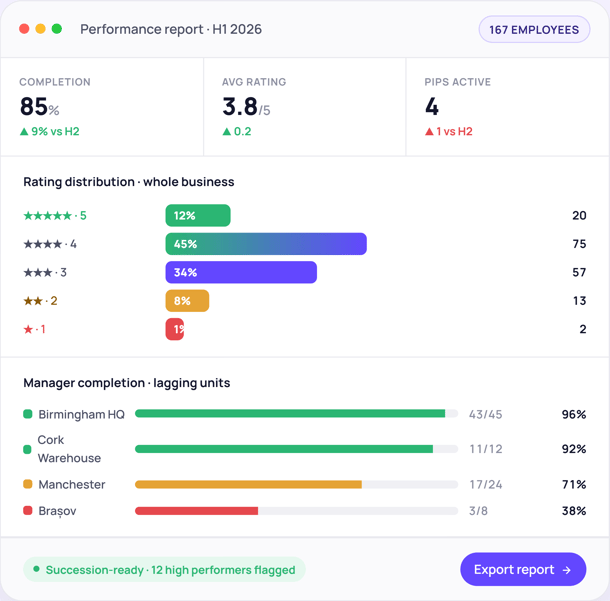610x601 pixels.
Task: Click the Succession-ready 12 high performers flagged pill
Action: click(x=164, y=569)
